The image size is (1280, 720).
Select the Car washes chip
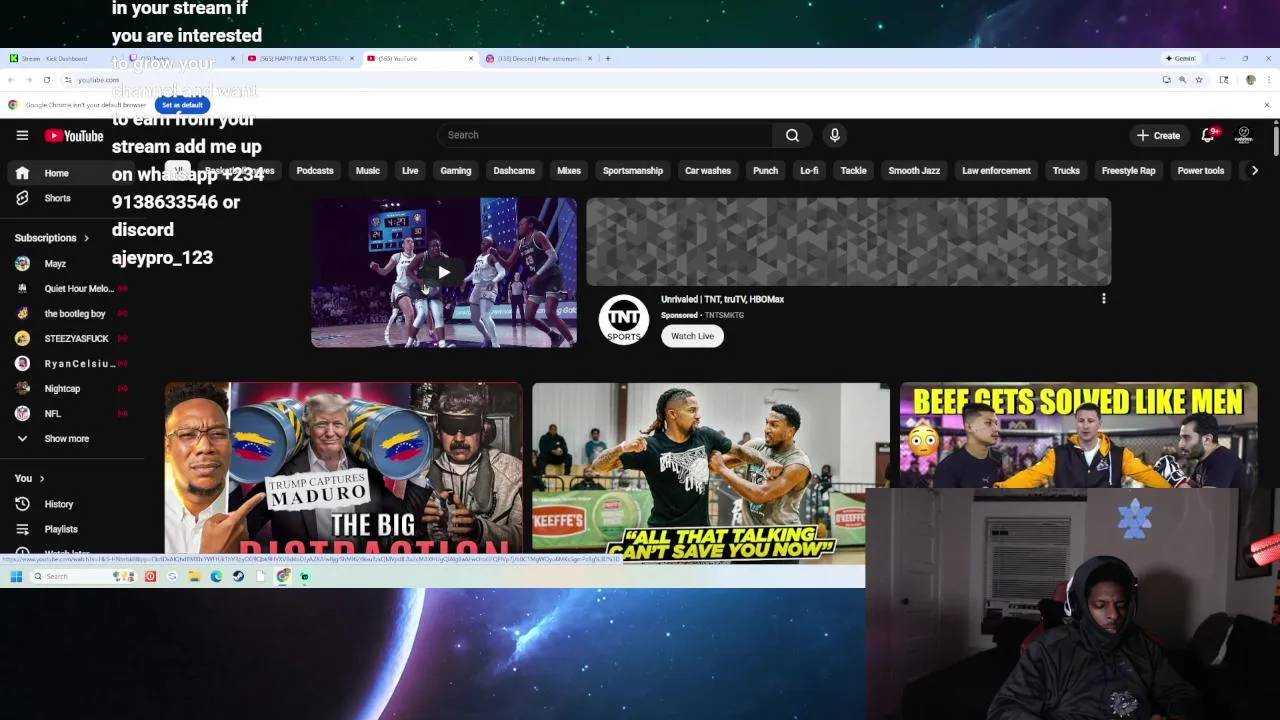click(708, 171)
